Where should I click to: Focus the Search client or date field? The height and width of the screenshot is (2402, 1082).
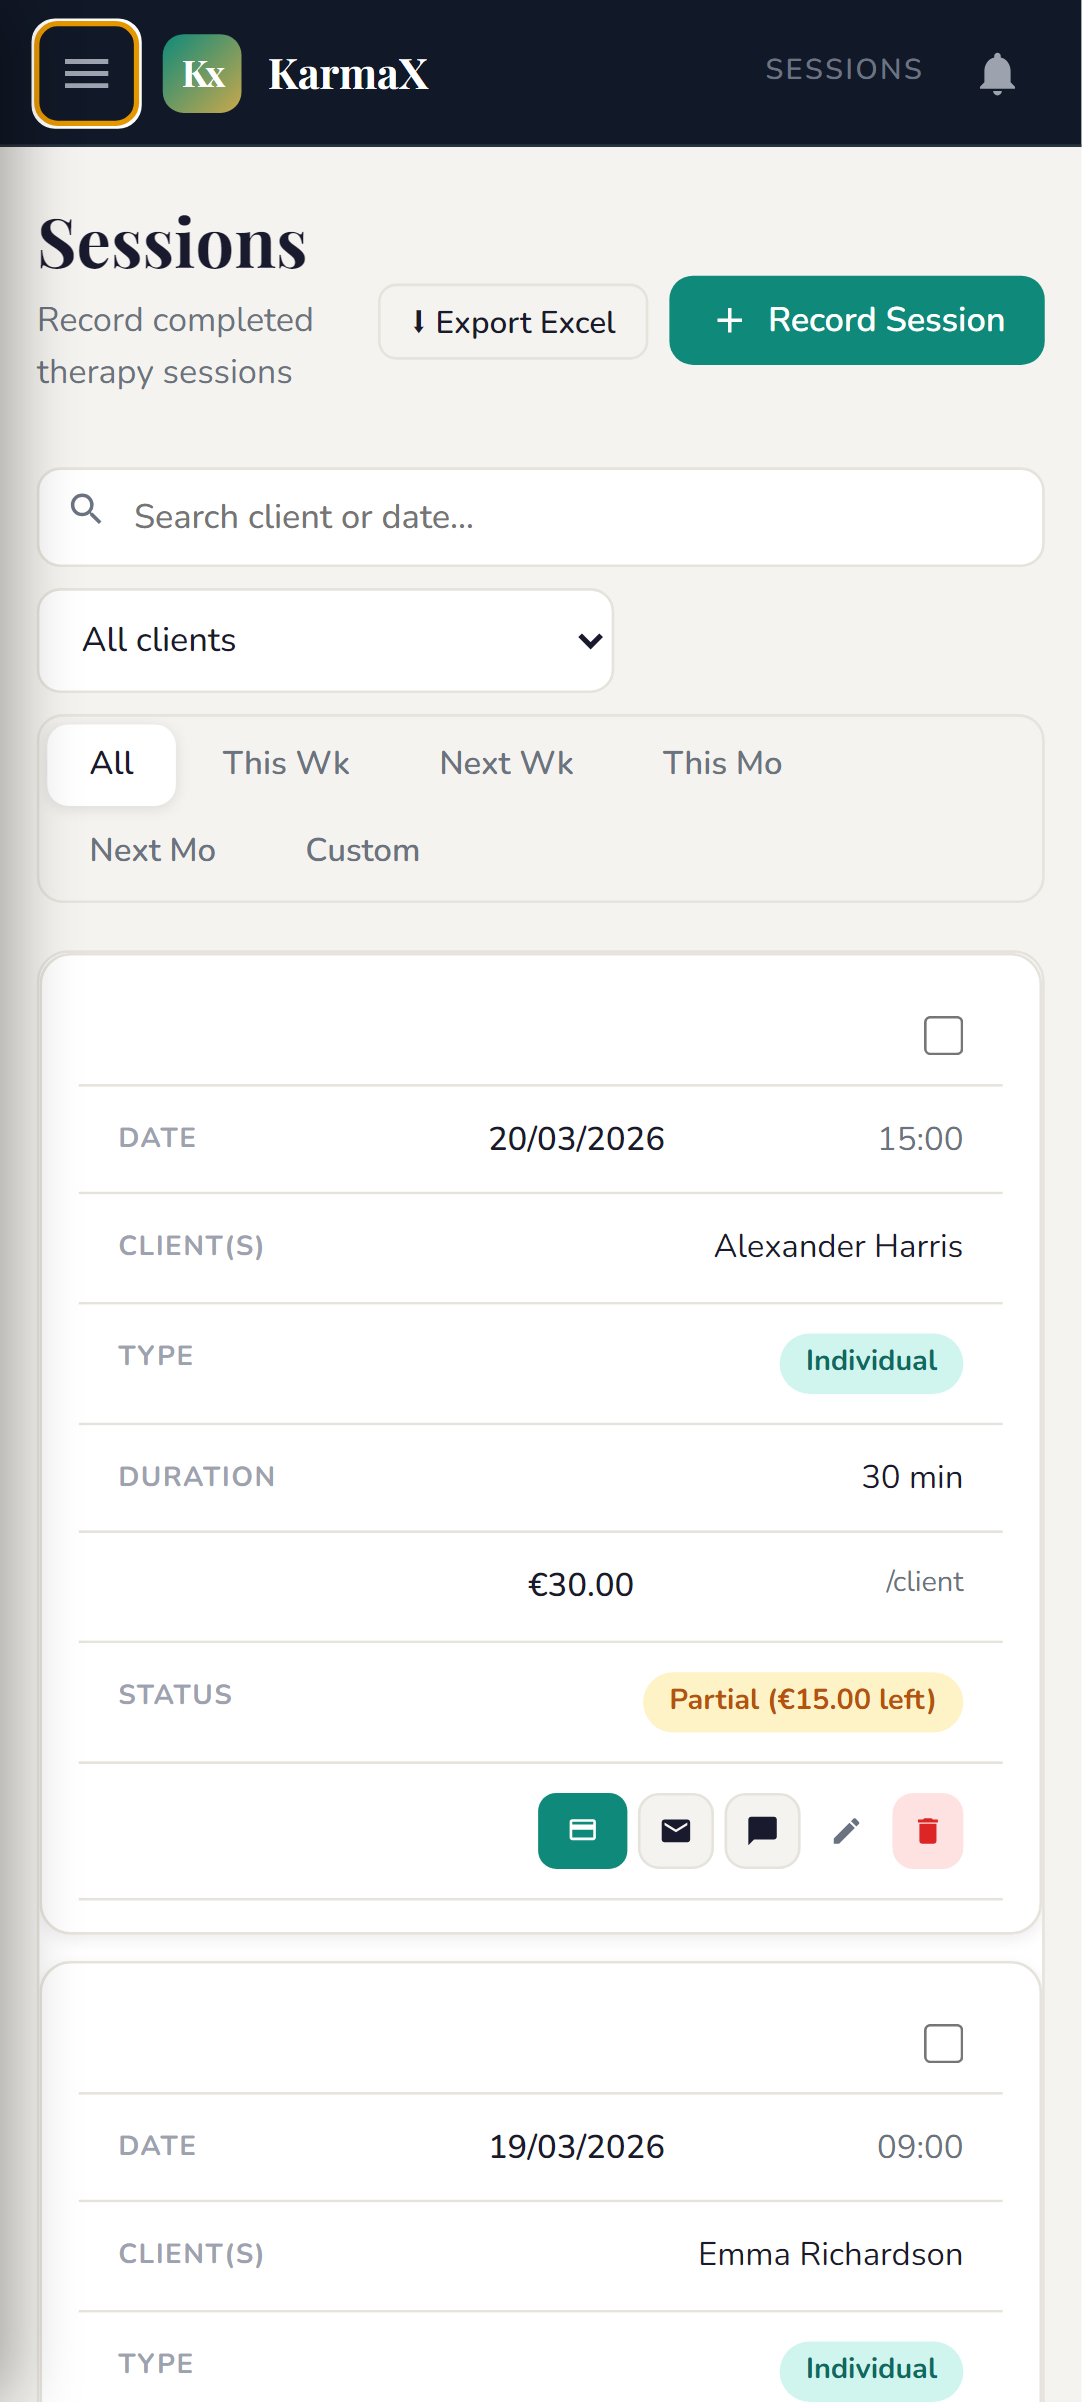(x=541, y=517)
